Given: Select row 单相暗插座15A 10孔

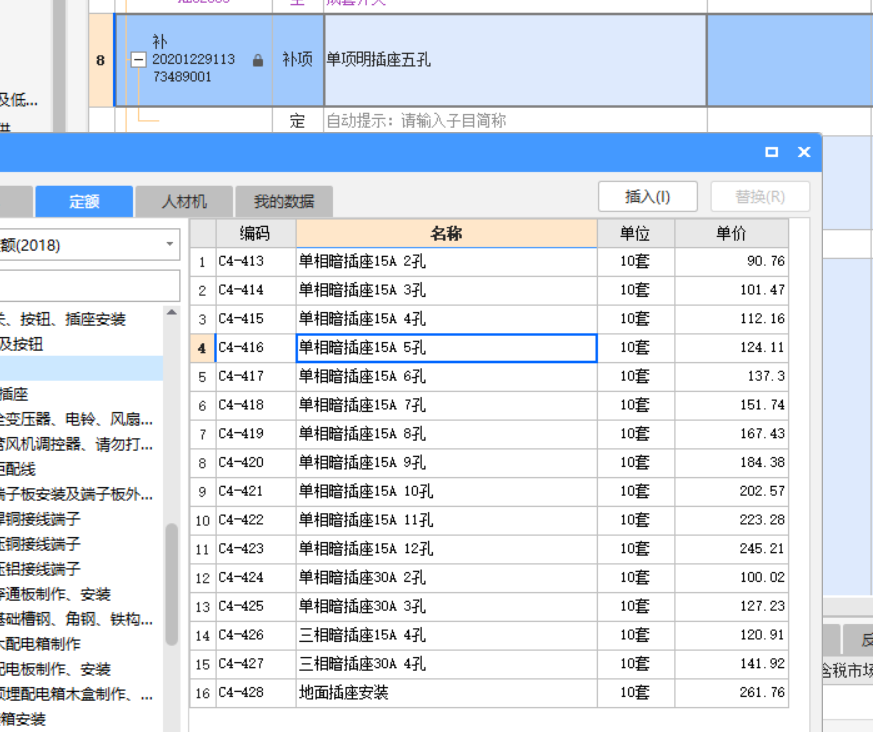Looking at the screenshot, I should (447, 492).
